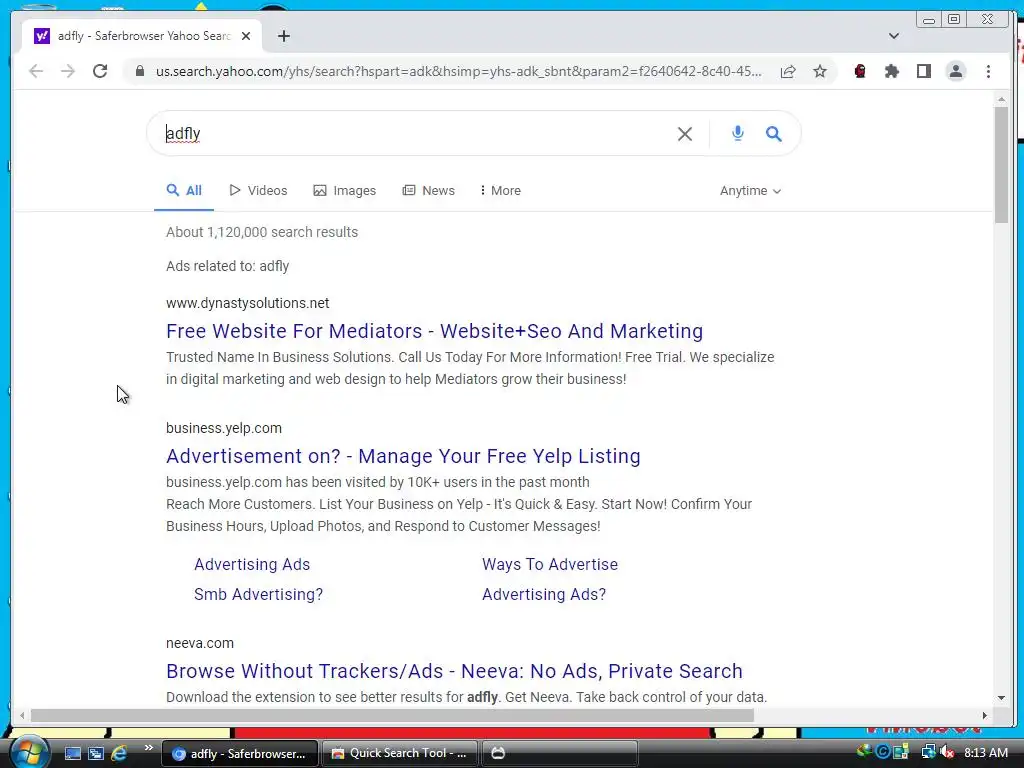View site info via the lock icon
1024x768 pixels.
pos(140,71)
